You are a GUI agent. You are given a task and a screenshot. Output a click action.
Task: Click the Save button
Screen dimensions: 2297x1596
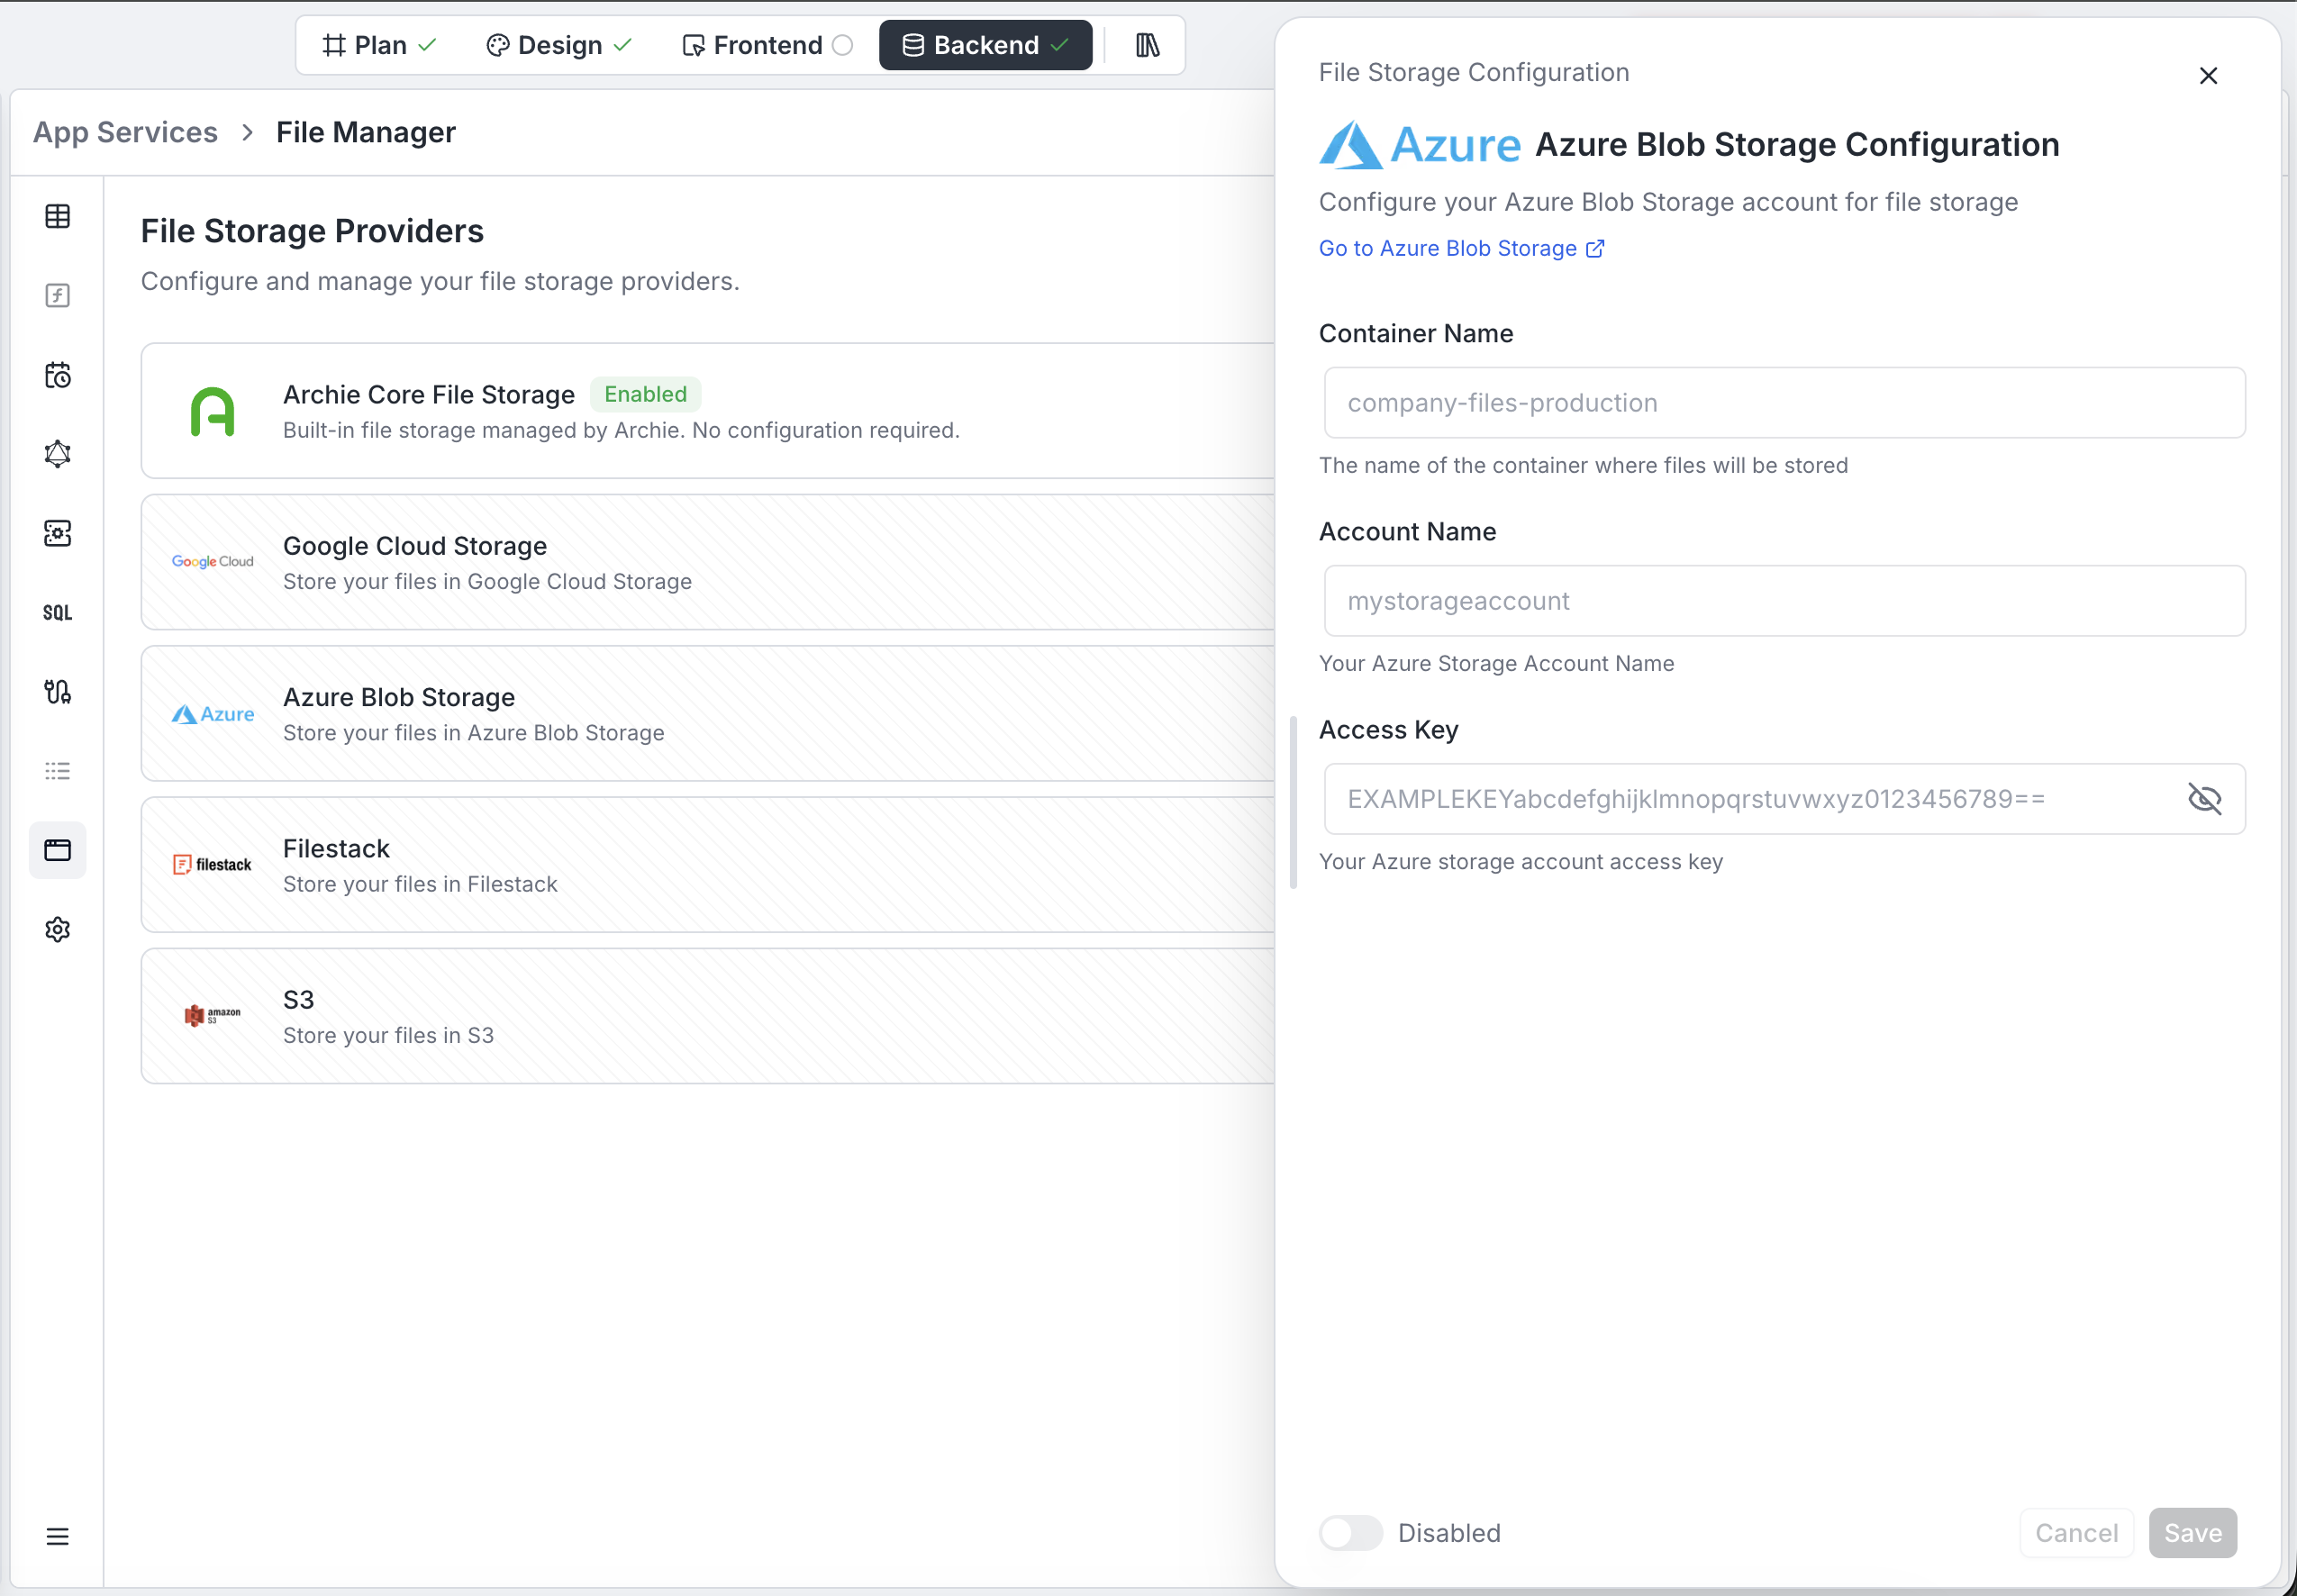[x=2193, y=1532]
